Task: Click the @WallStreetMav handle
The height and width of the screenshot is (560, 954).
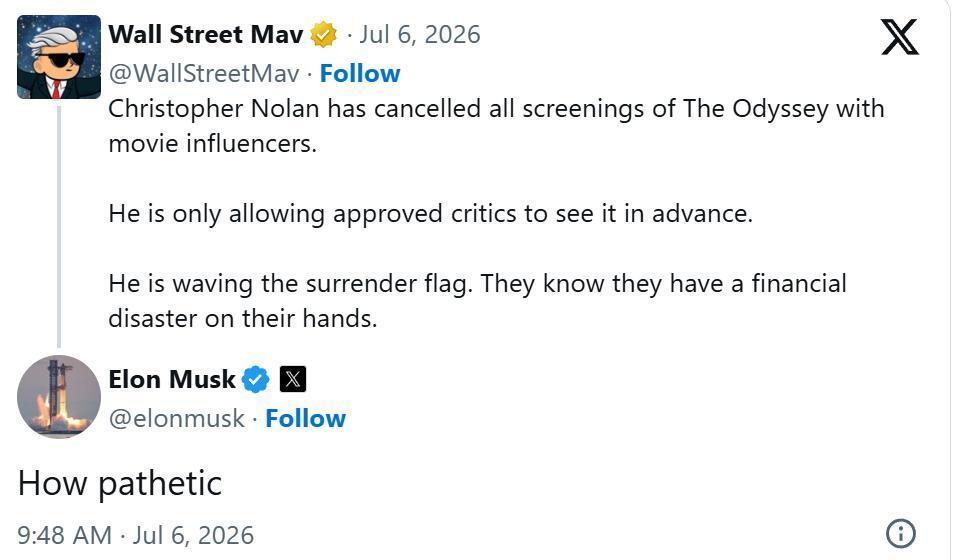Action: click(204, 74)
